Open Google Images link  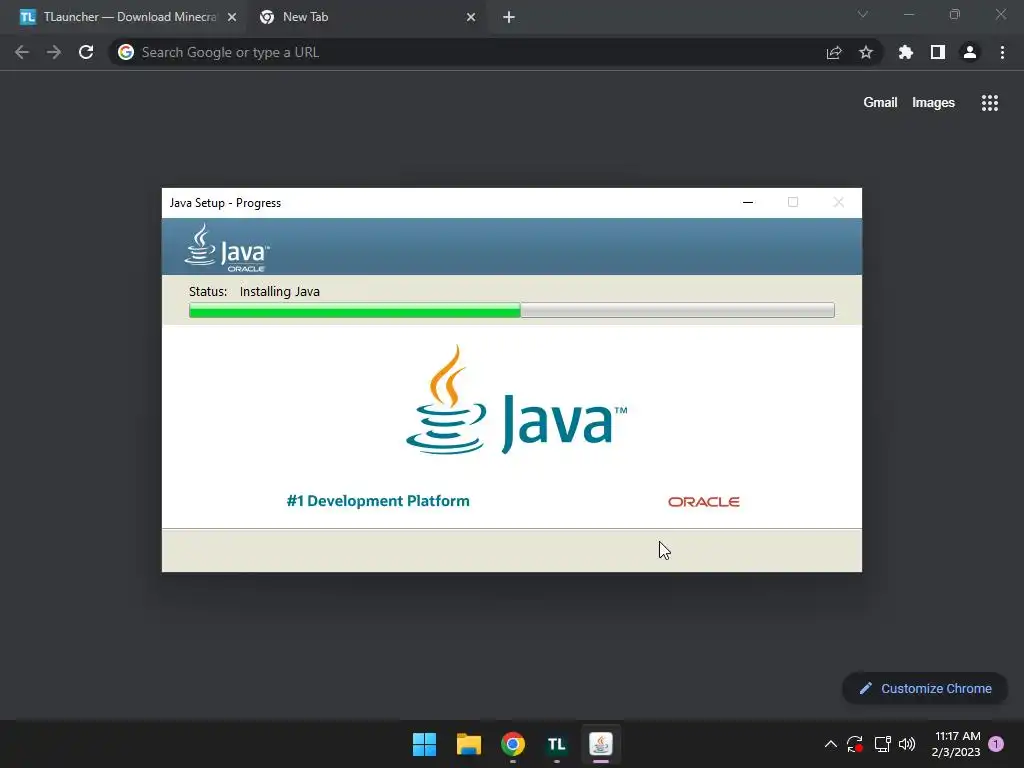933,103
